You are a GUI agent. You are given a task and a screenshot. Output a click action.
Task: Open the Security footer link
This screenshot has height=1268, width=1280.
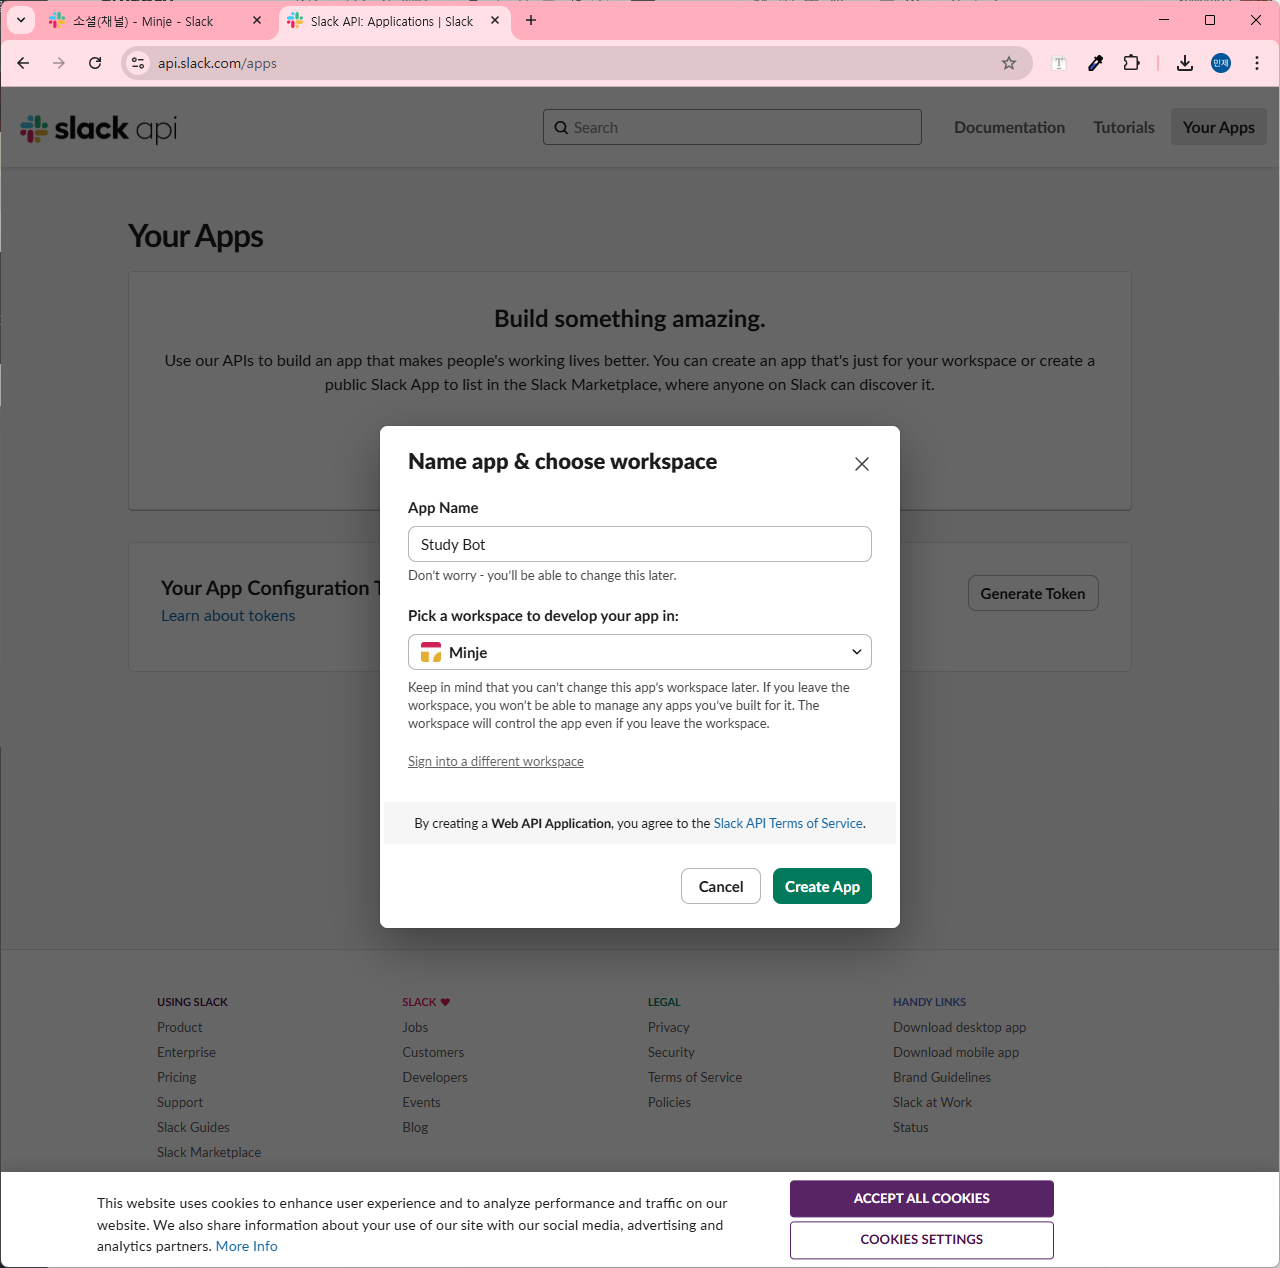671,1052
